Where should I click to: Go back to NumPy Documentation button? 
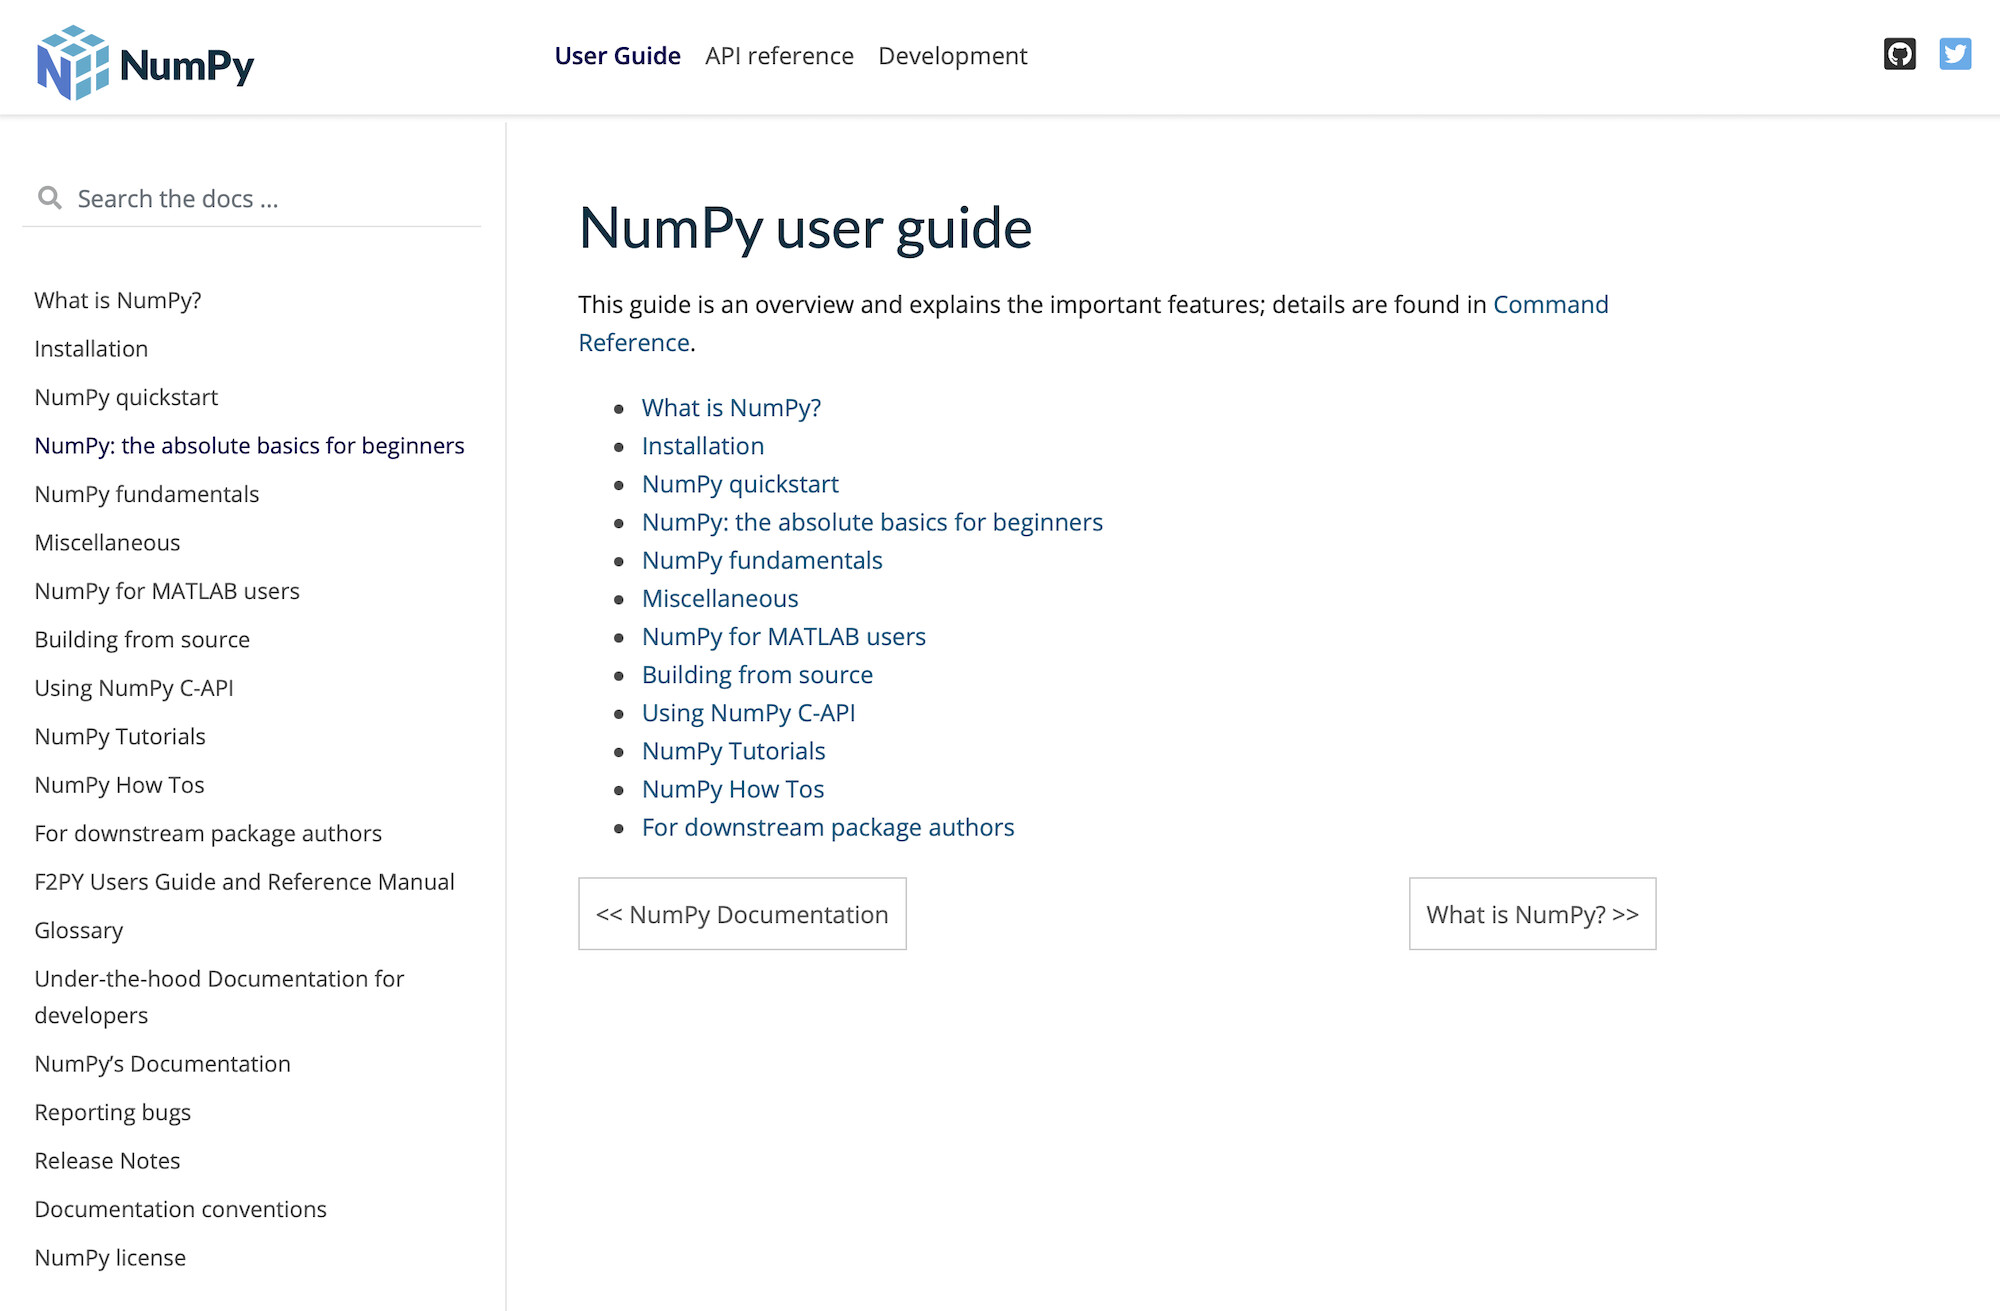click(x=742, y=914)
